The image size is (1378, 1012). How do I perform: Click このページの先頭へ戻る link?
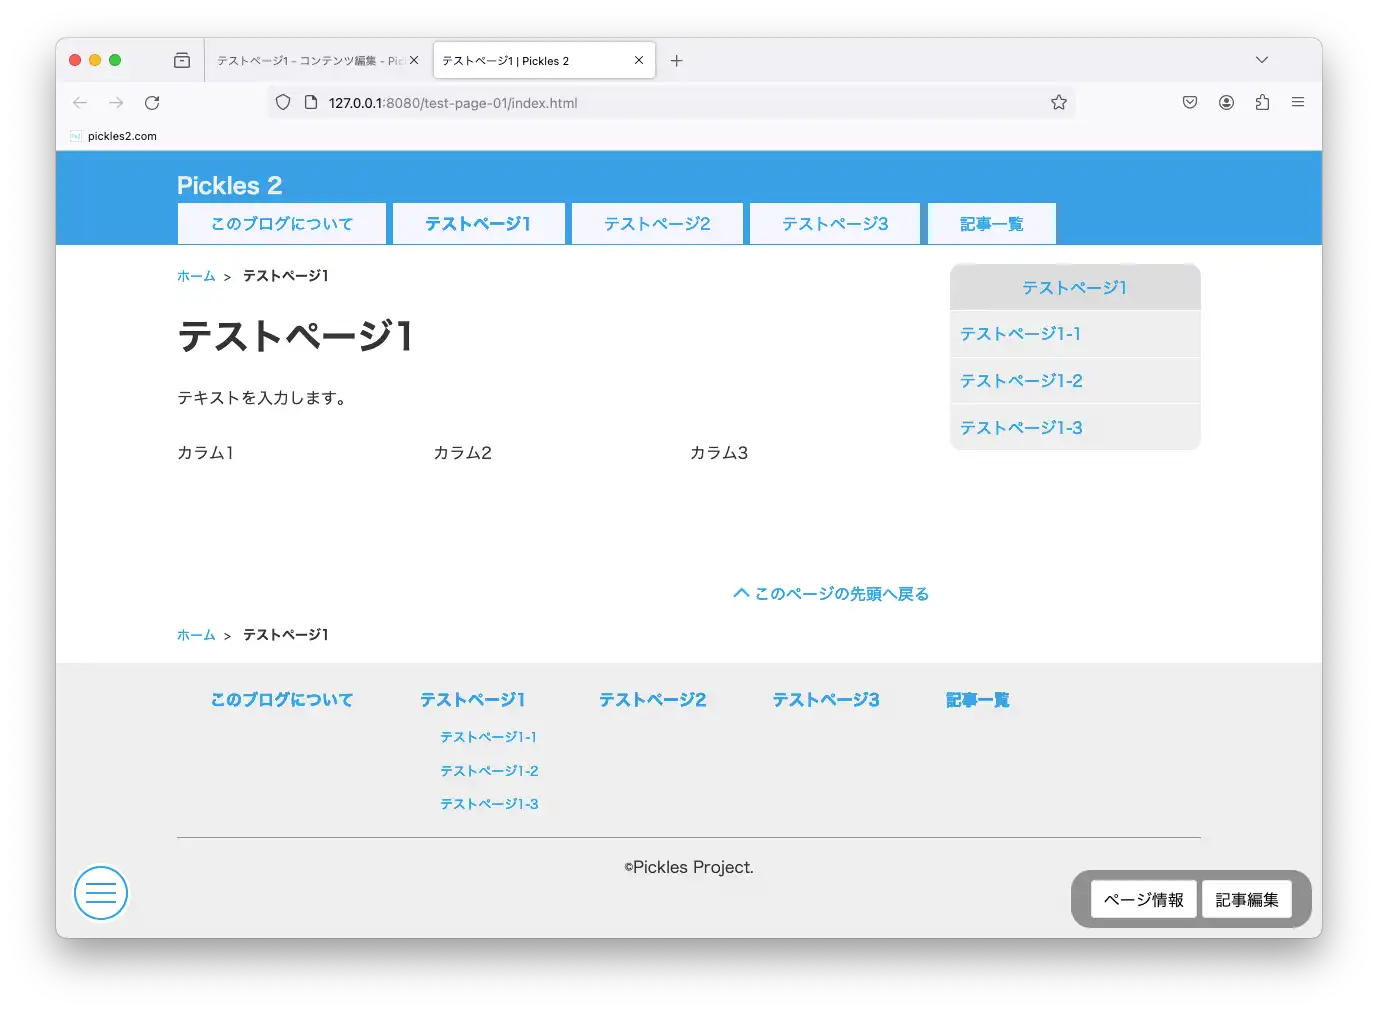pyautogui.click(x=832, y=594)
